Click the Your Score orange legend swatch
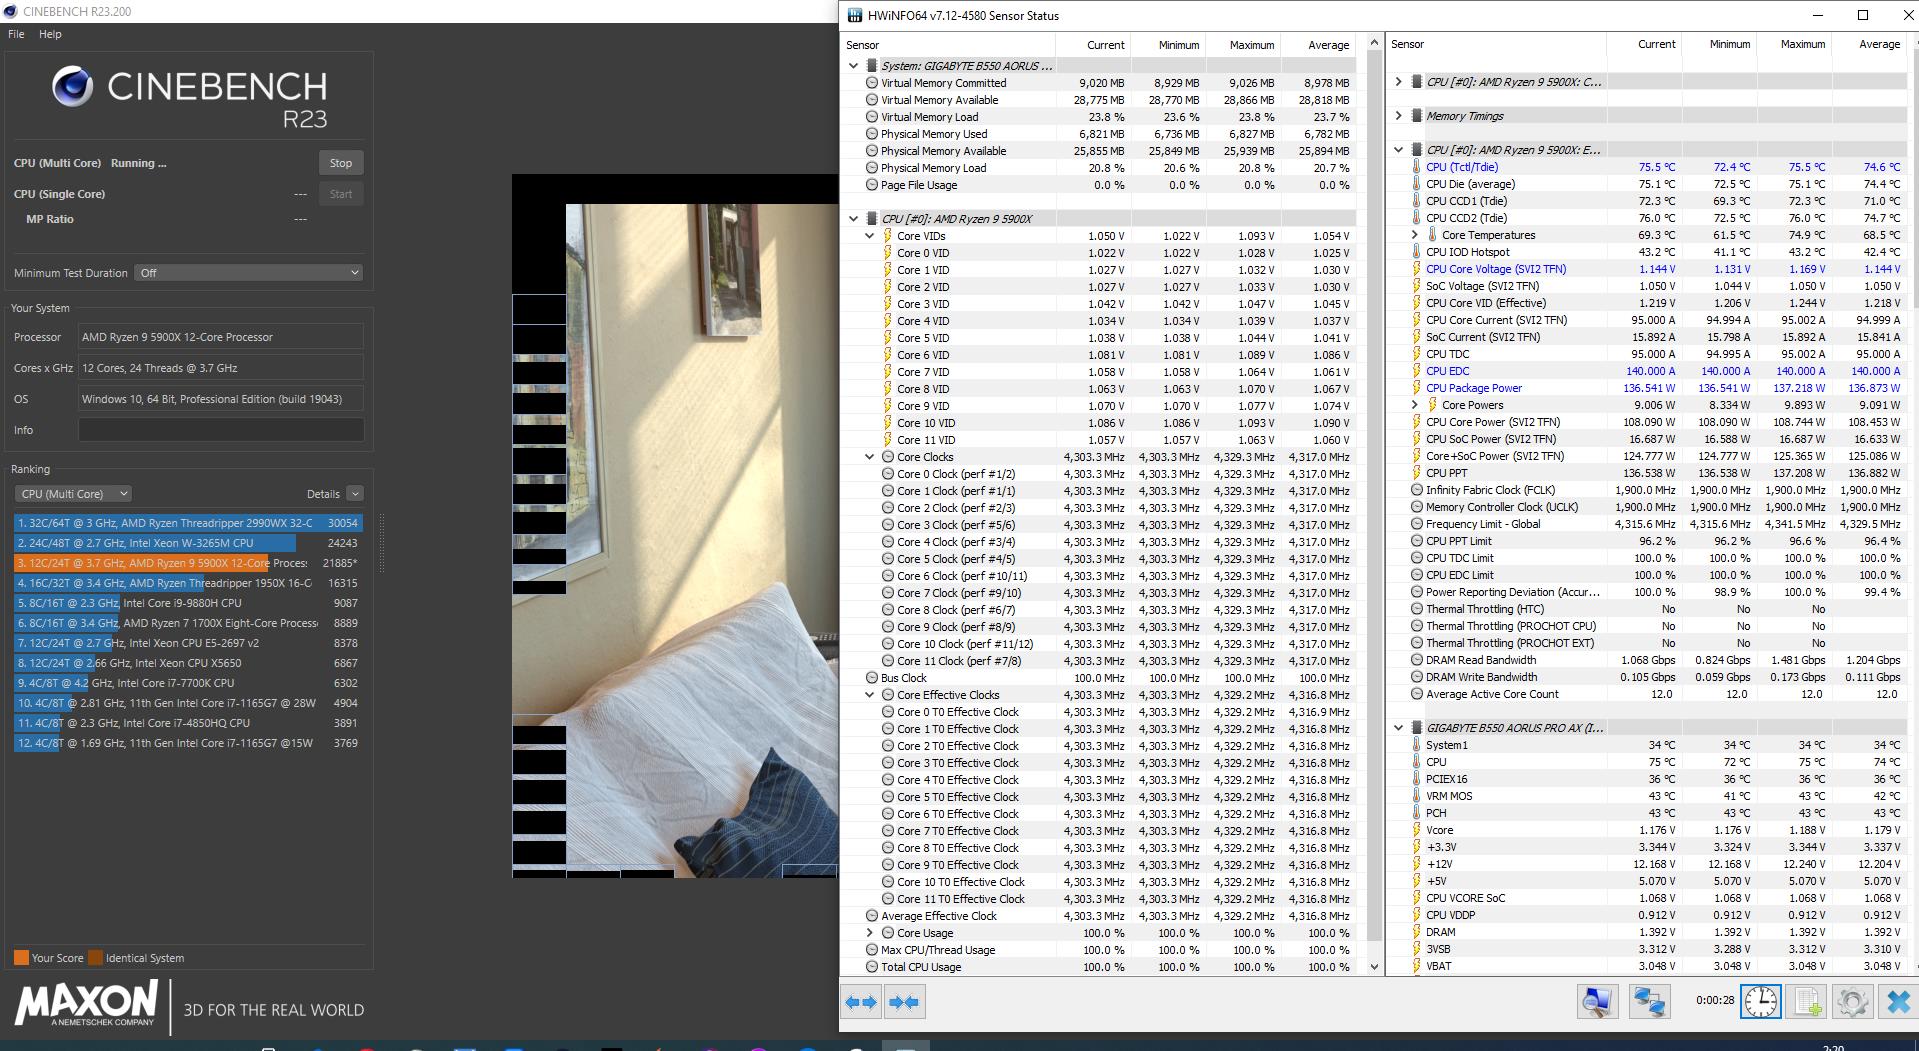Screen dimensions: 1919x1051 click(x=21, y=958)
